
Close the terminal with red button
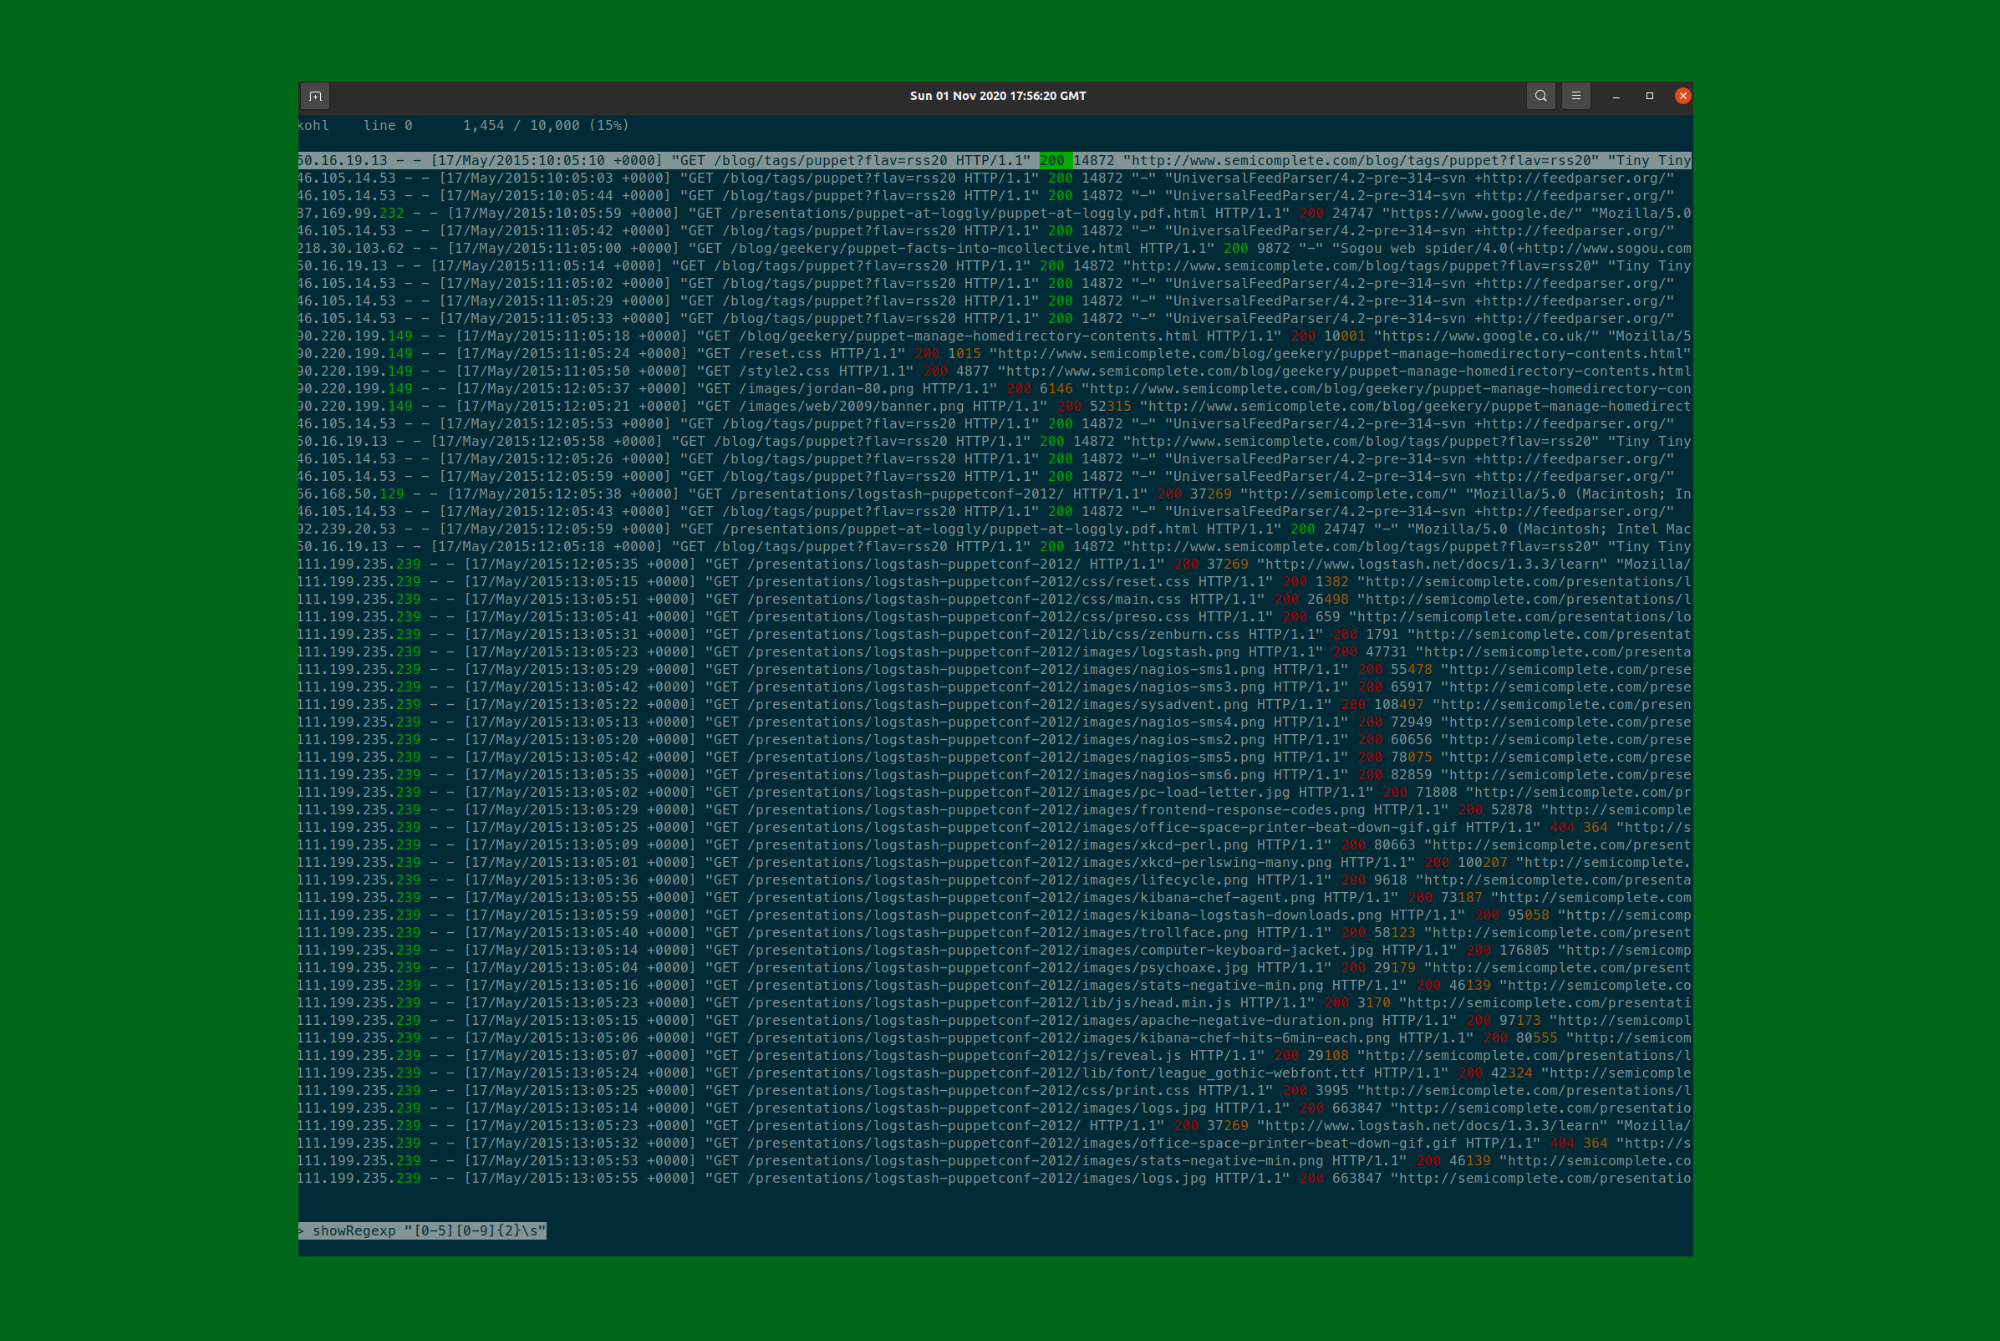tap(1683, 96)
